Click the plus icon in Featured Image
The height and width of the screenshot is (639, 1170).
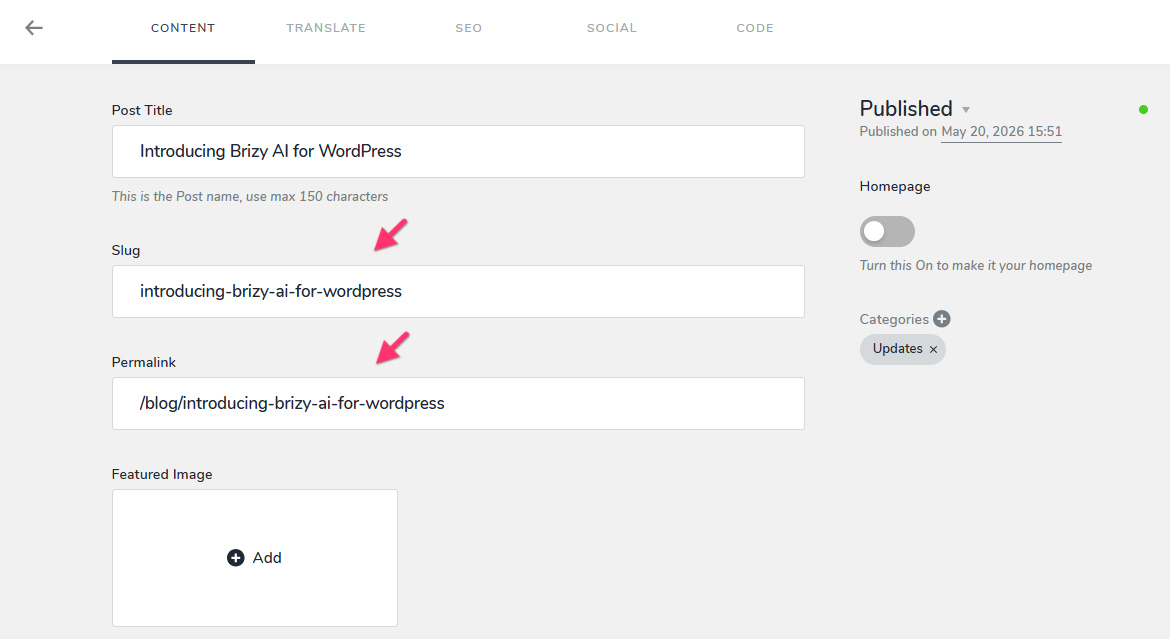click(x=236, y=558)
